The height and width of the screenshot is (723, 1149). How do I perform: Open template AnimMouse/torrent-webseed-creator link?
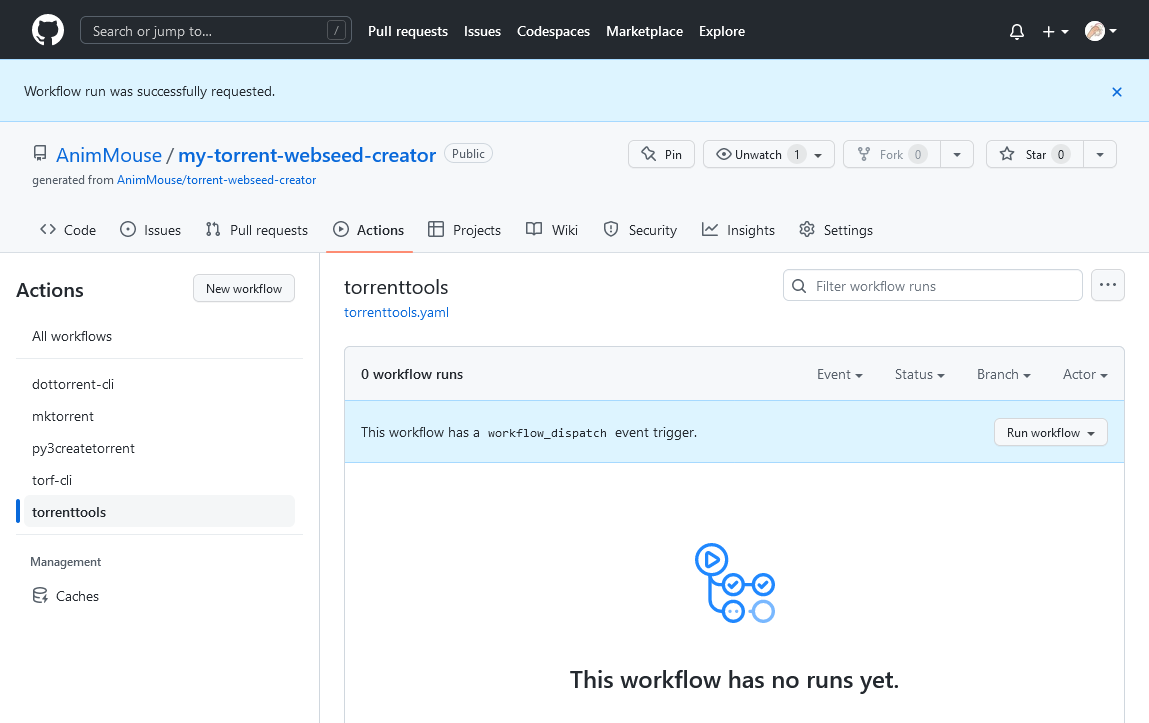coord(216,180)
